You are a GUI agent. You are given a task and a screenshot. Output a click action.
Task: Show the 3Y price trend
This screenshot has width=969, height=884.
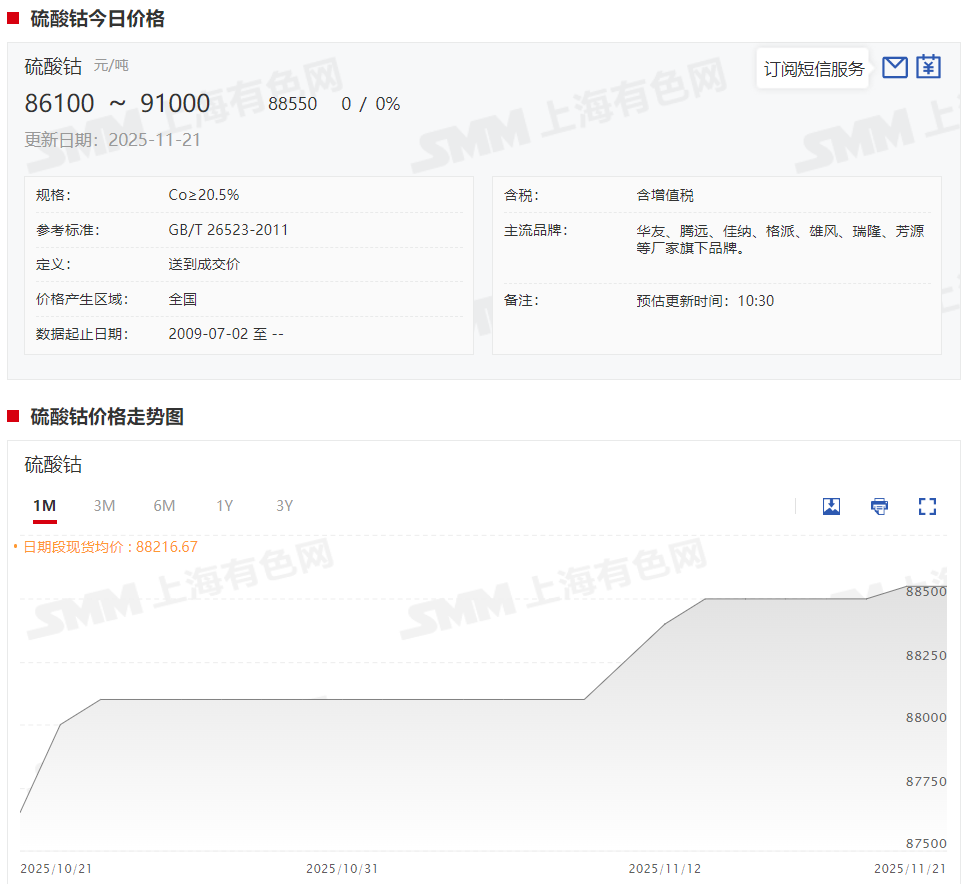[x=285, y=506]
